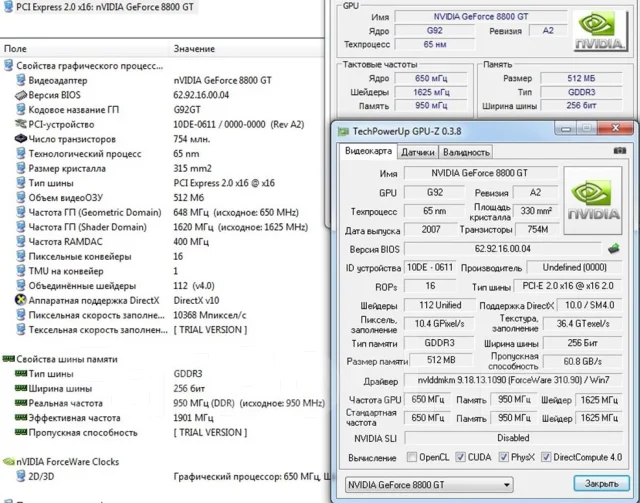640x503 pixels.
Task: Select the nVIDIA ForceWare Clocks group
Action: point(68,462)
